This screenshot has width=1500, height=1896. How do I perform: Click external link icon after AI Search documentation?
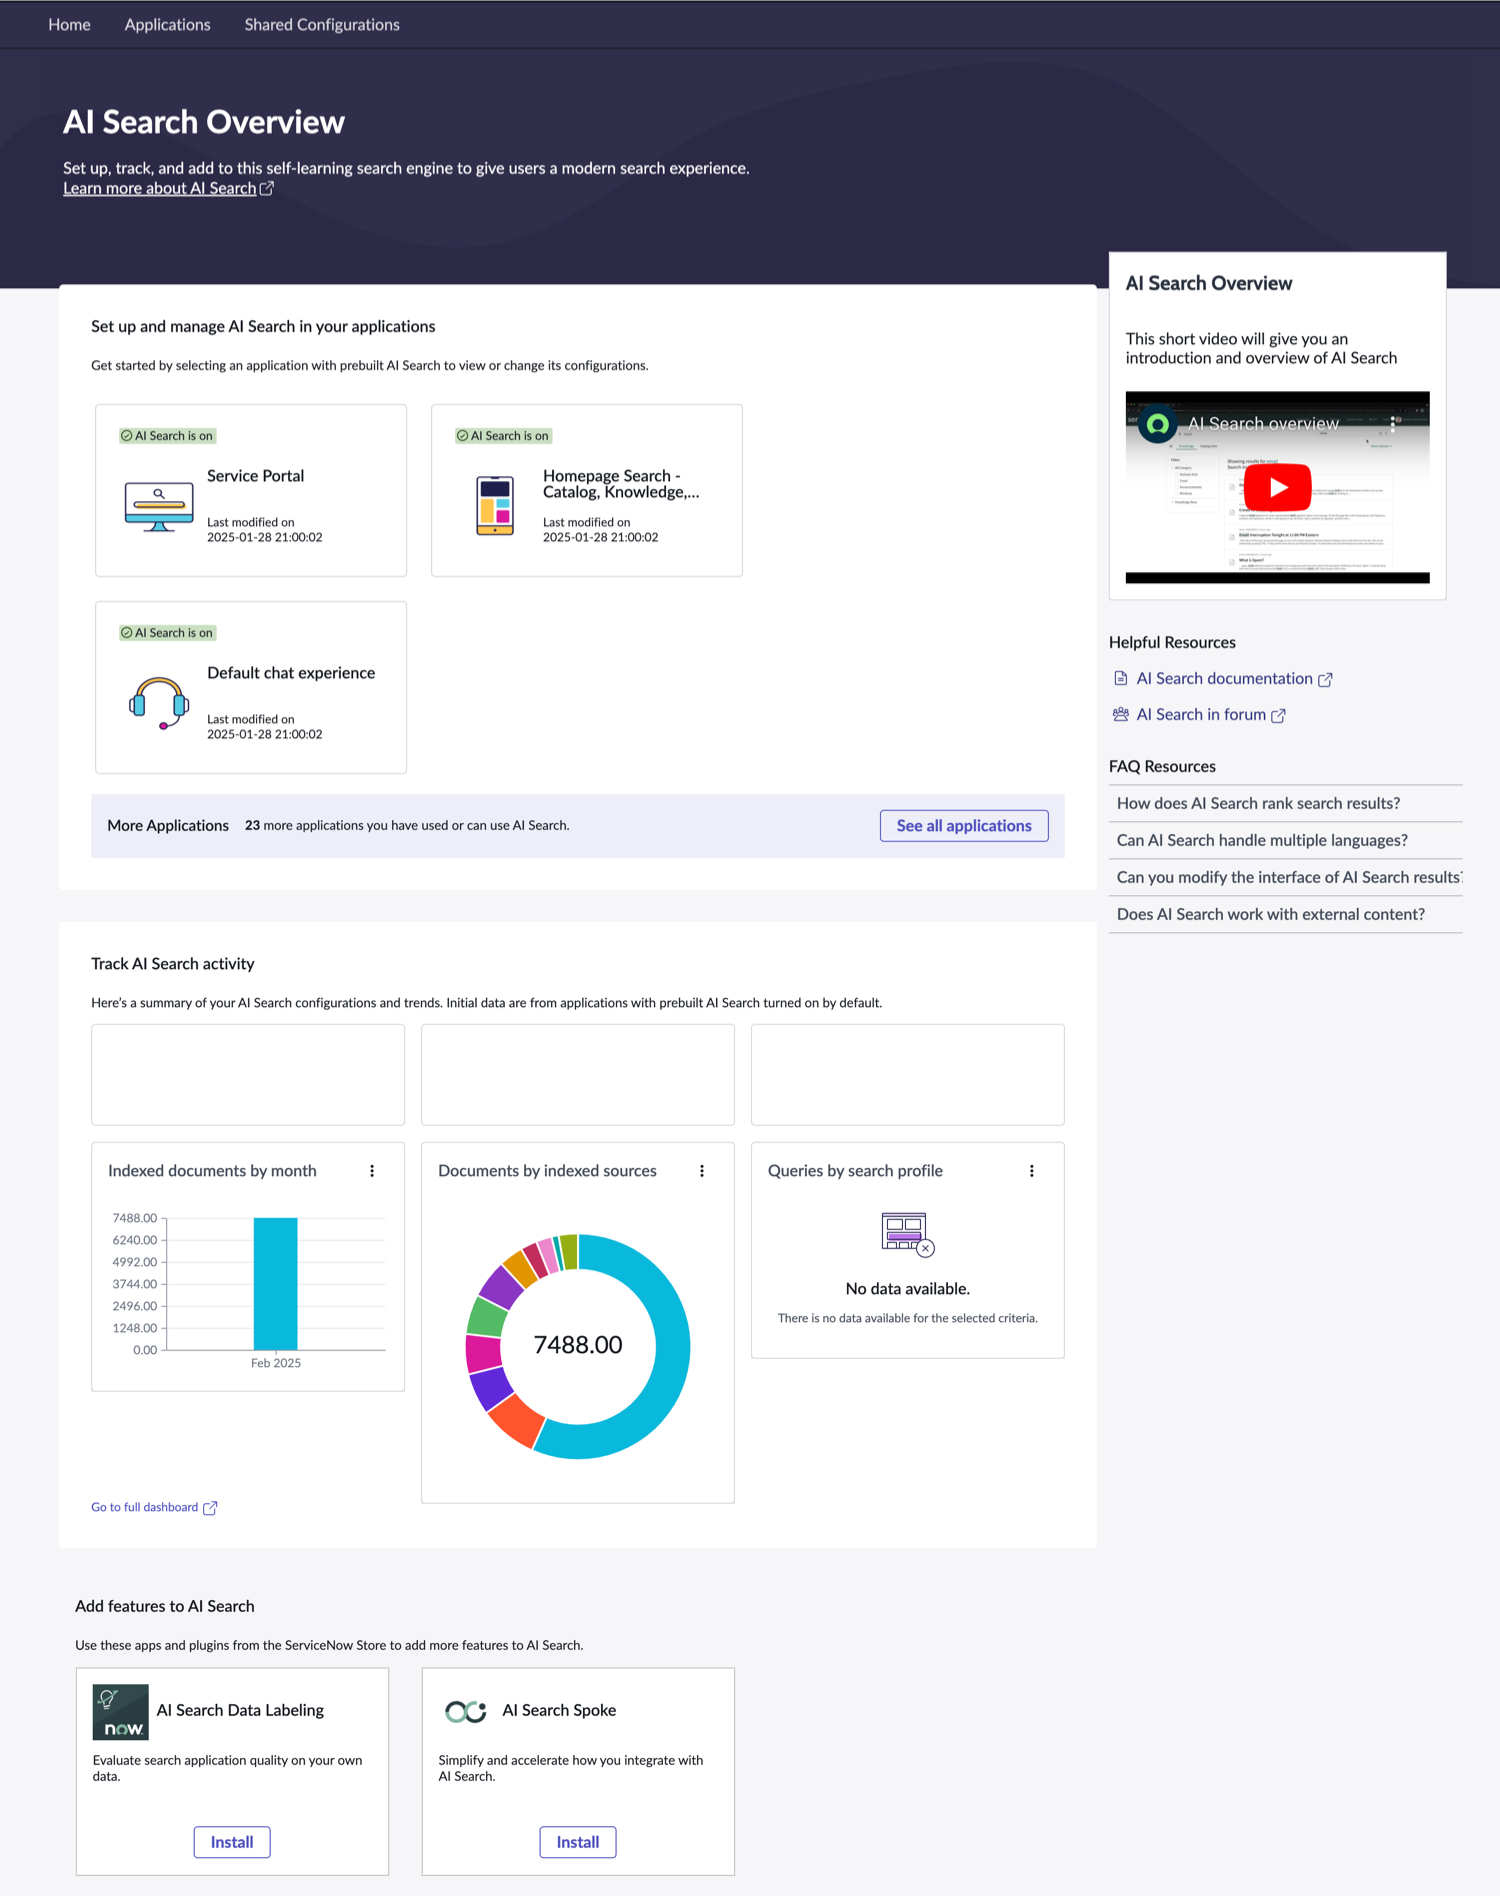(1325, 679)
